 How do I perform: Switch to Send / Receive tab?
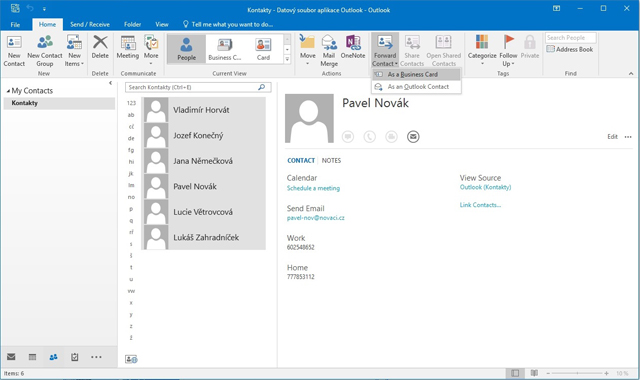(90, 24)
